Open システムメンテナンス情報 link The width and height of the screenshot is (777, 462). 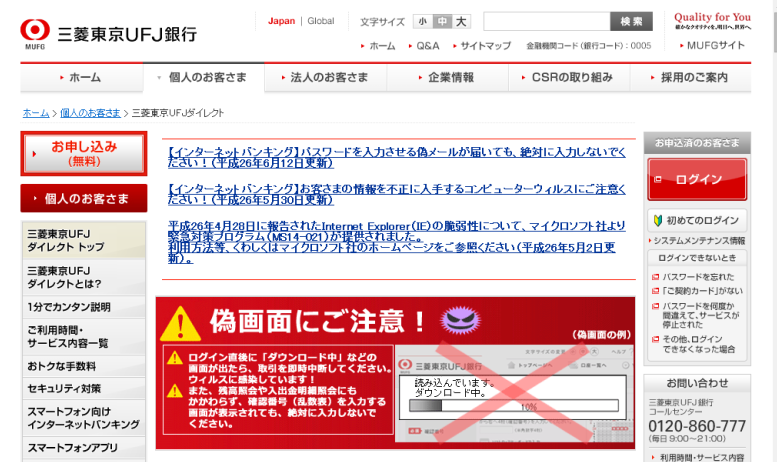[x=698, y=241]
